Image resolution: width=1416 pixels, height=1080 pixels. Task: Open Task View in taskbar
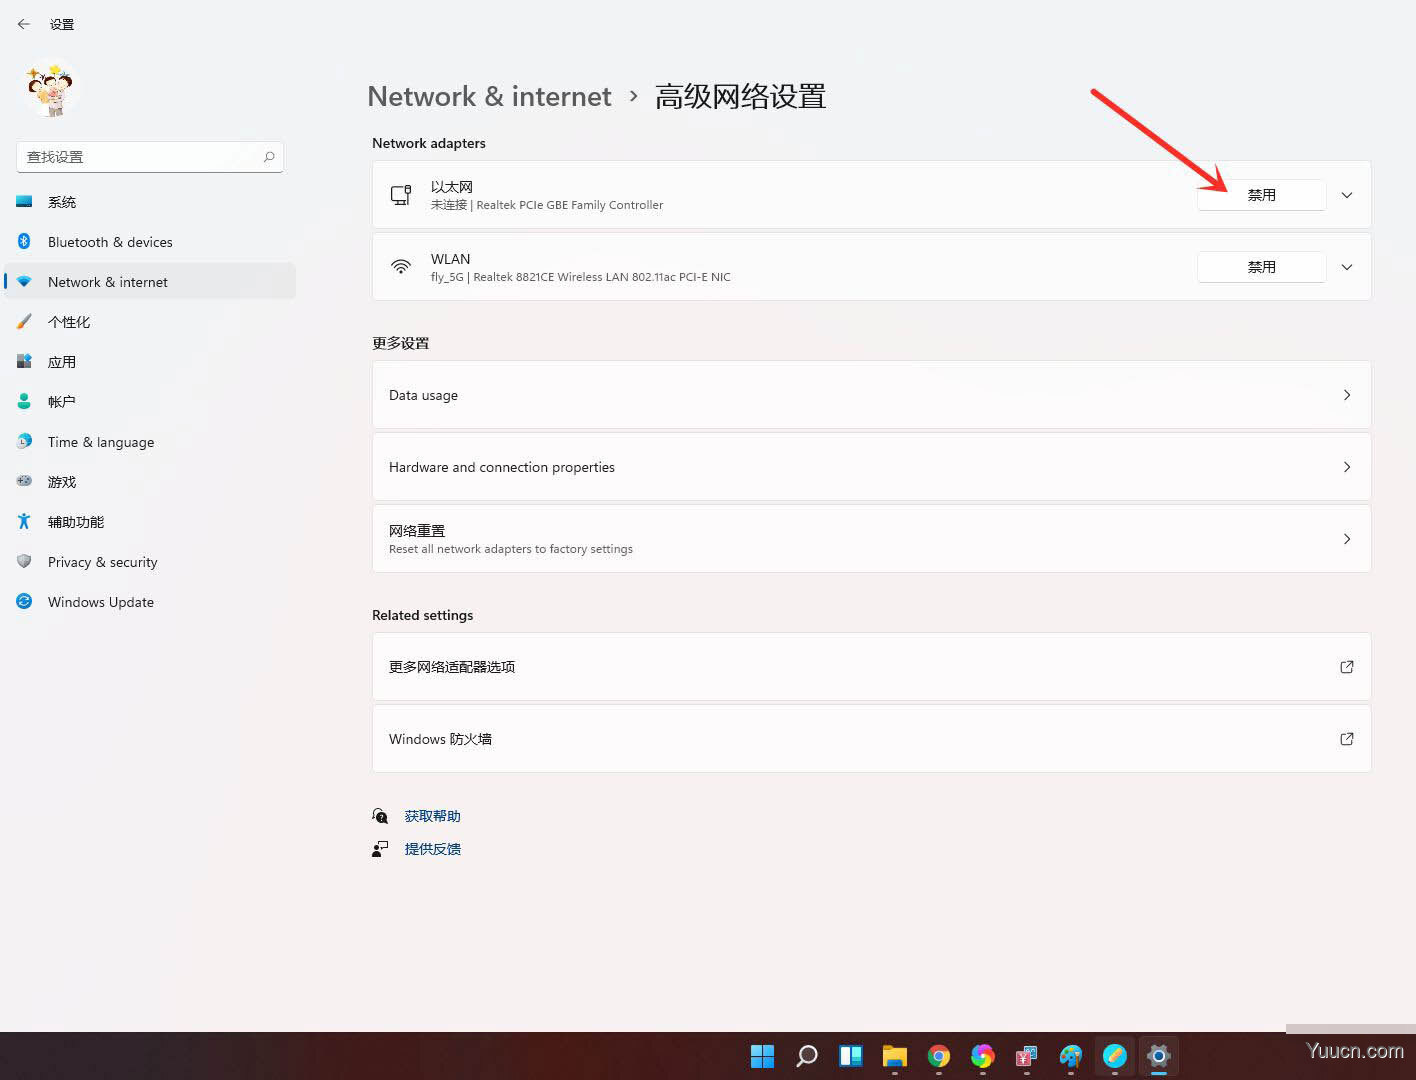[851, 1056]
